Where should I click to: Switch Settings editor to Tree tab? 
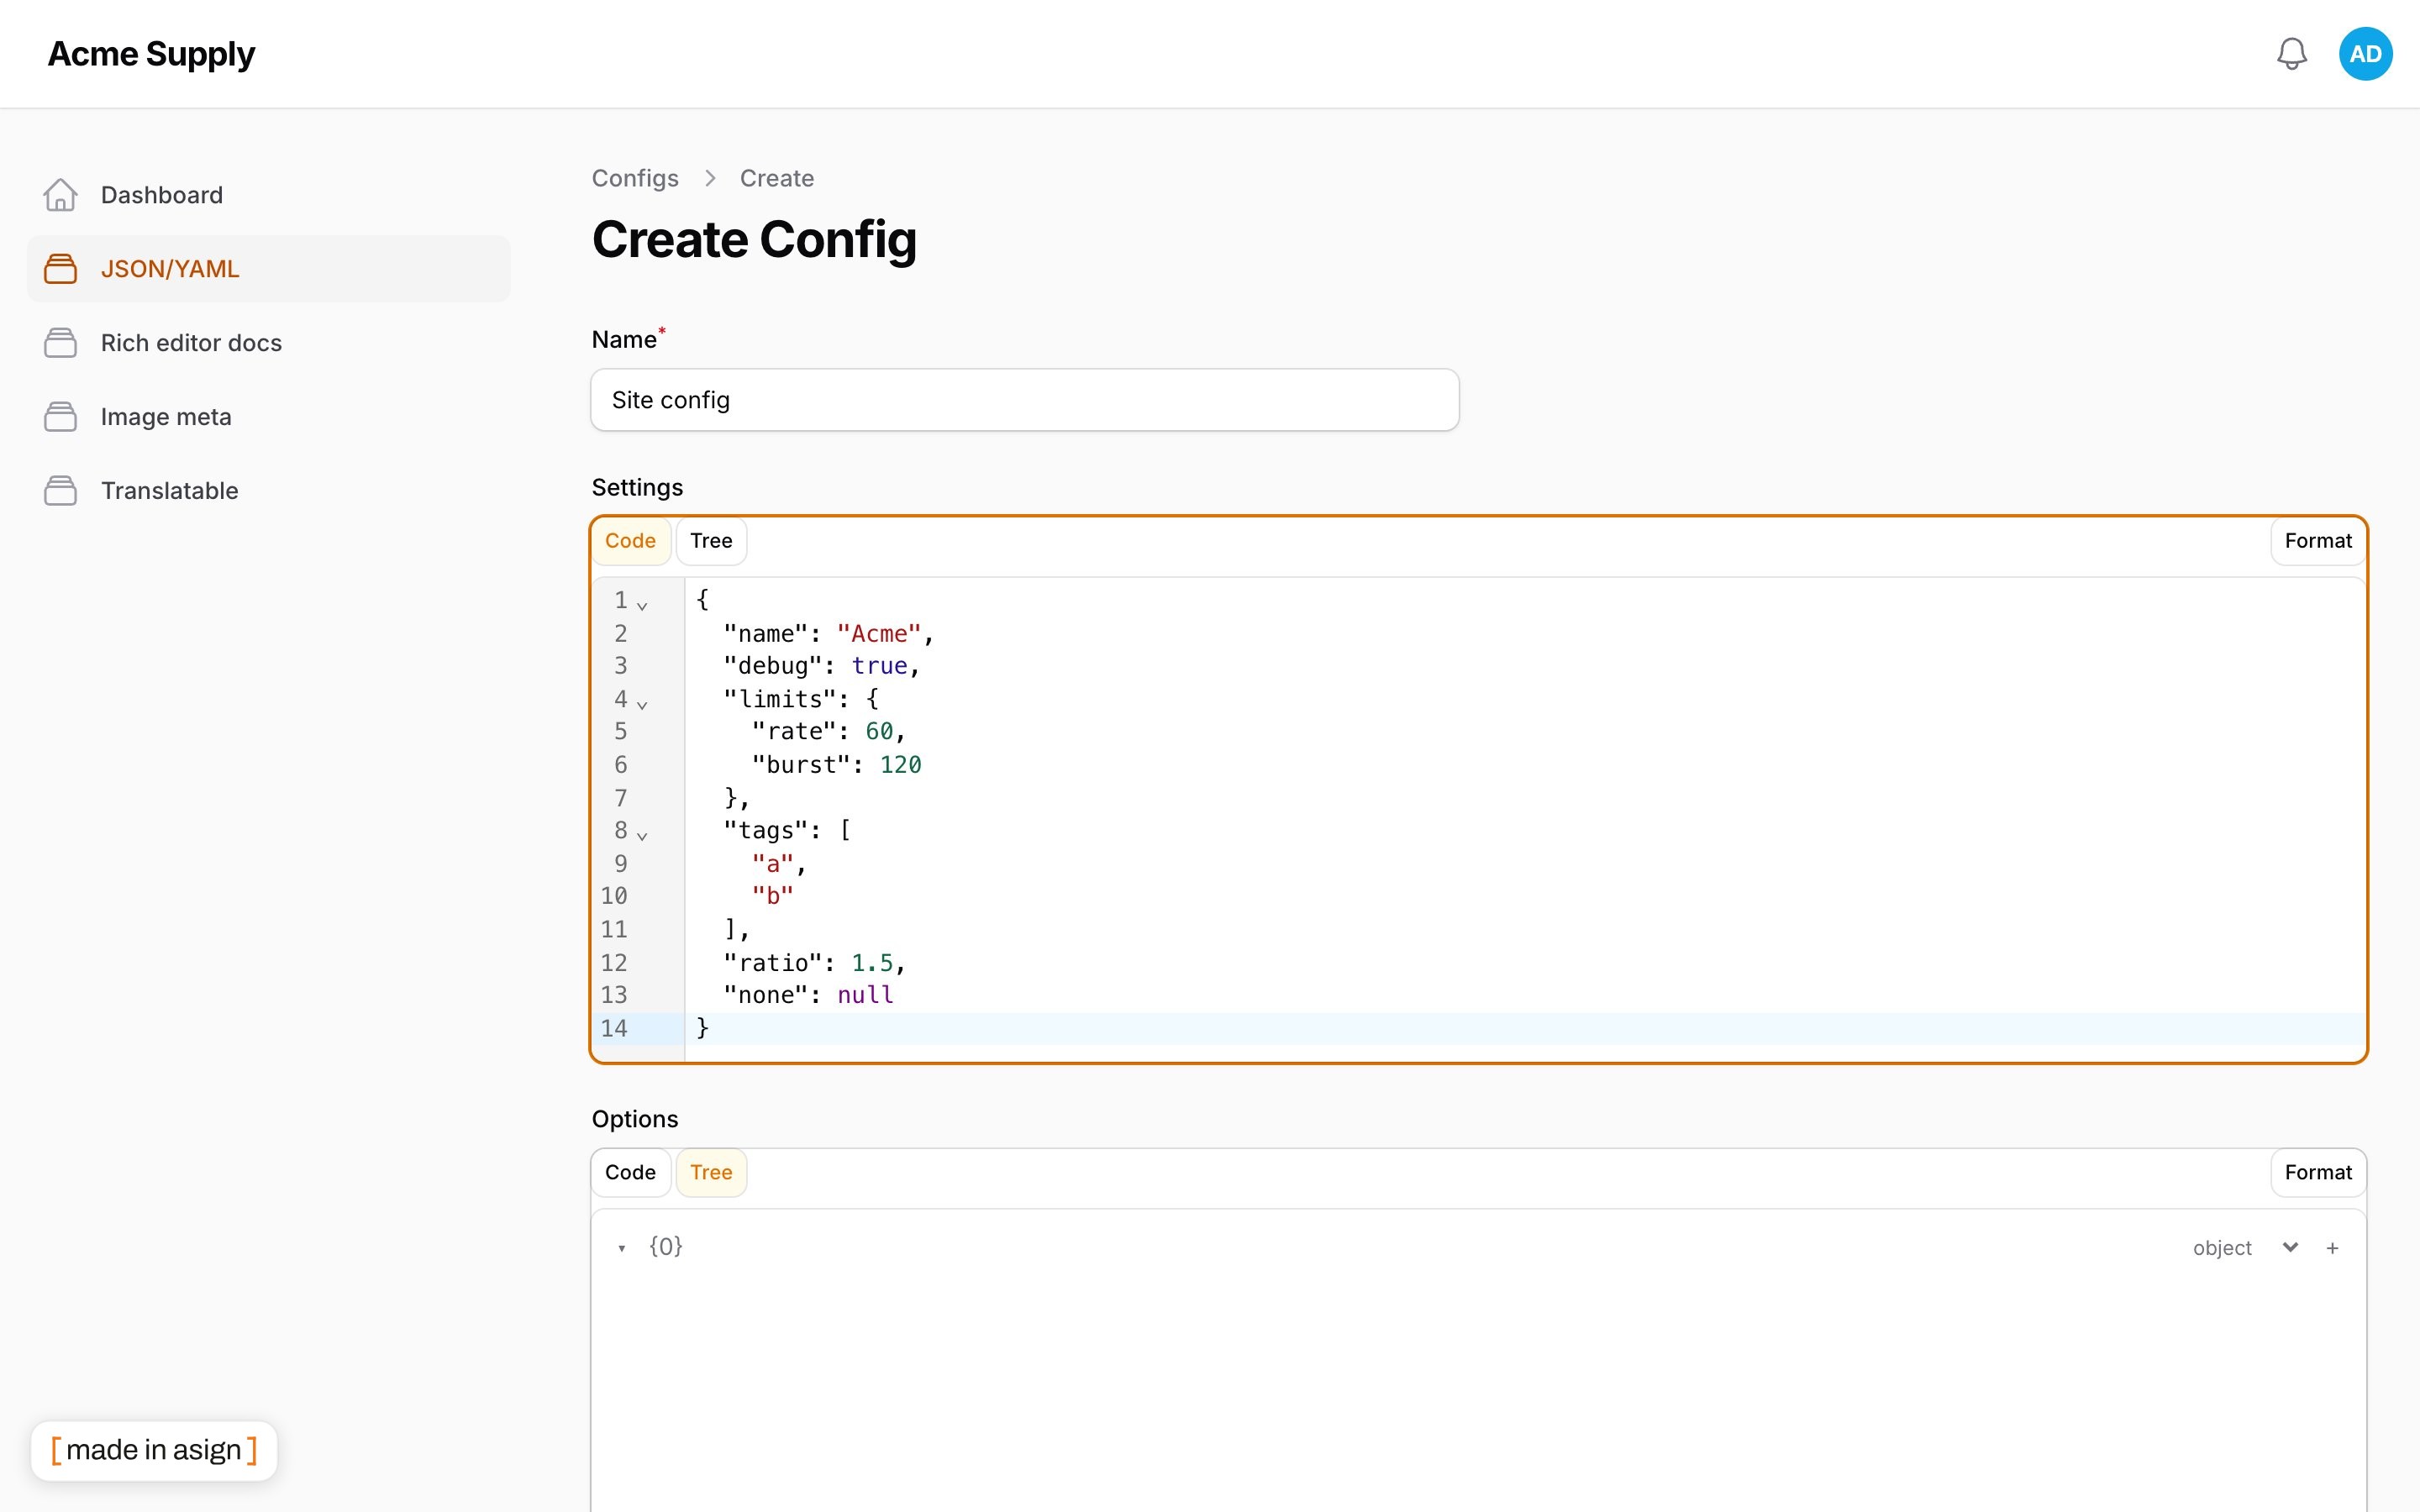[711, 541]
